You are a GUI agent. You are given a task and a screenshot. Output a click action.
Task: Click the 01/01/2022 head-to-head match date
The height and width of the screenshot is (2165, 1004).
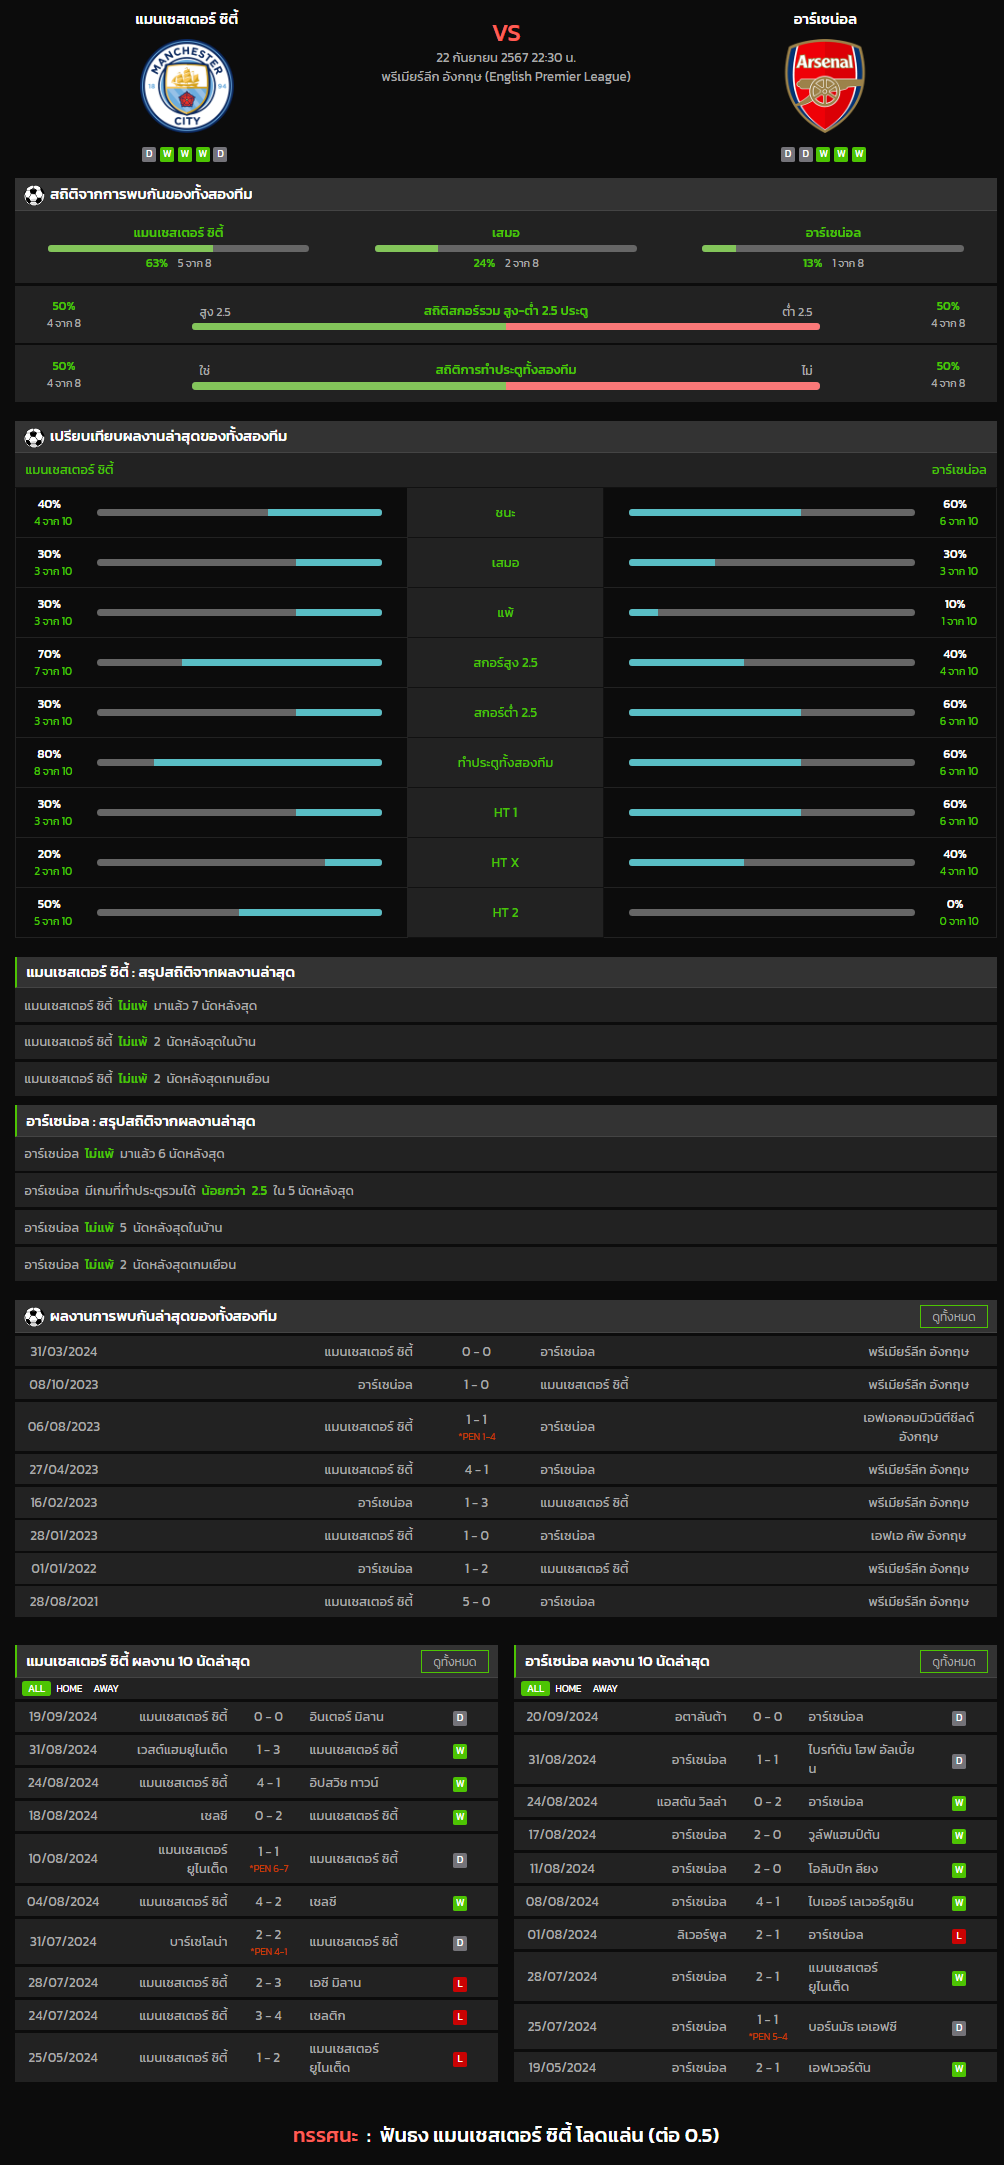pos(64,1569)
